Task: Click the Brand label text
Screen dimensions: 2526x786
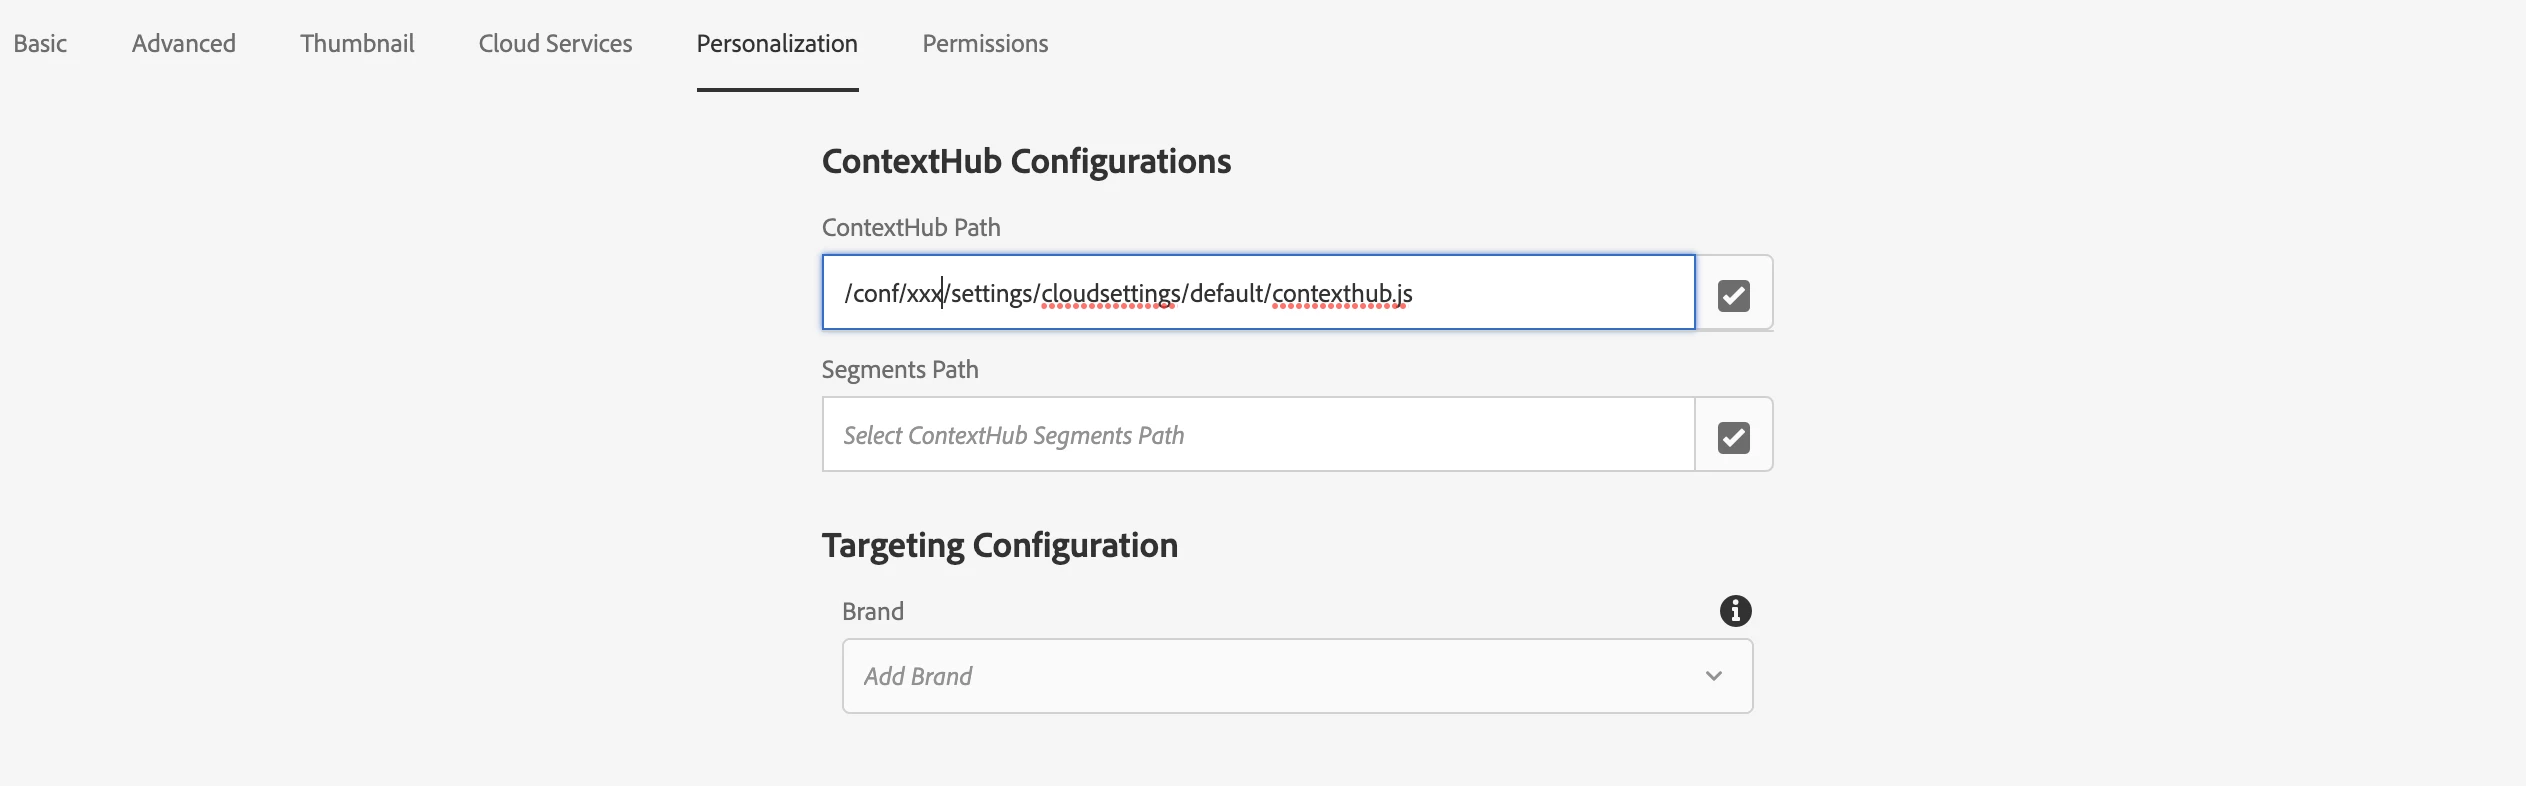Action: pos(873,612)
